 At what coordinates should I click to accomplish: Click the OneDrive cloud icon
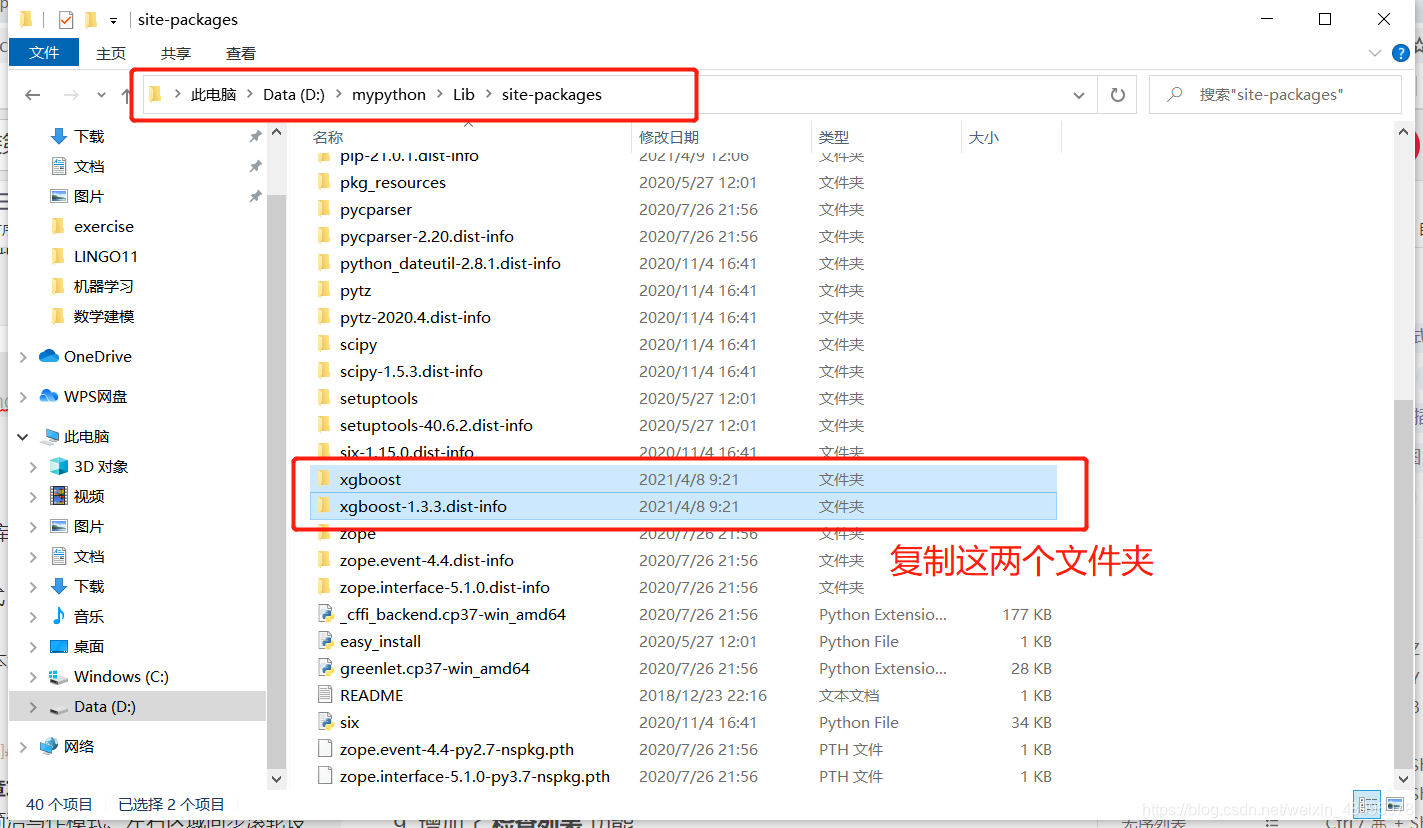tap(49, 356)
